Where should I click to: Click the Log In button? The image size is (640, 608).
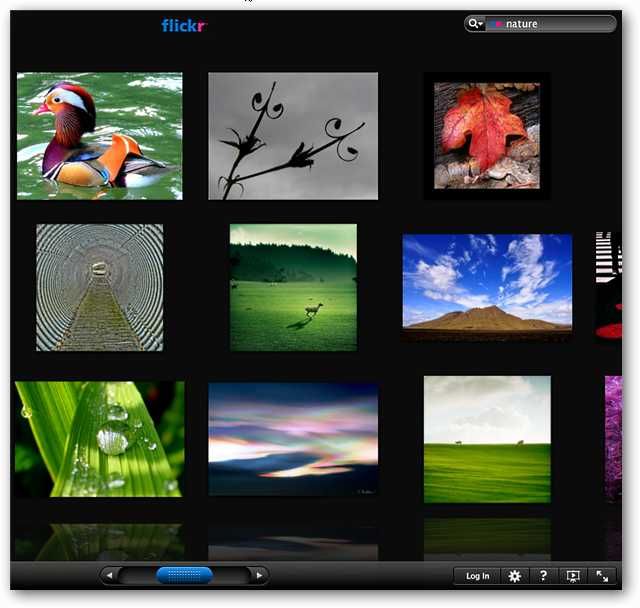[x=478, y=576]
